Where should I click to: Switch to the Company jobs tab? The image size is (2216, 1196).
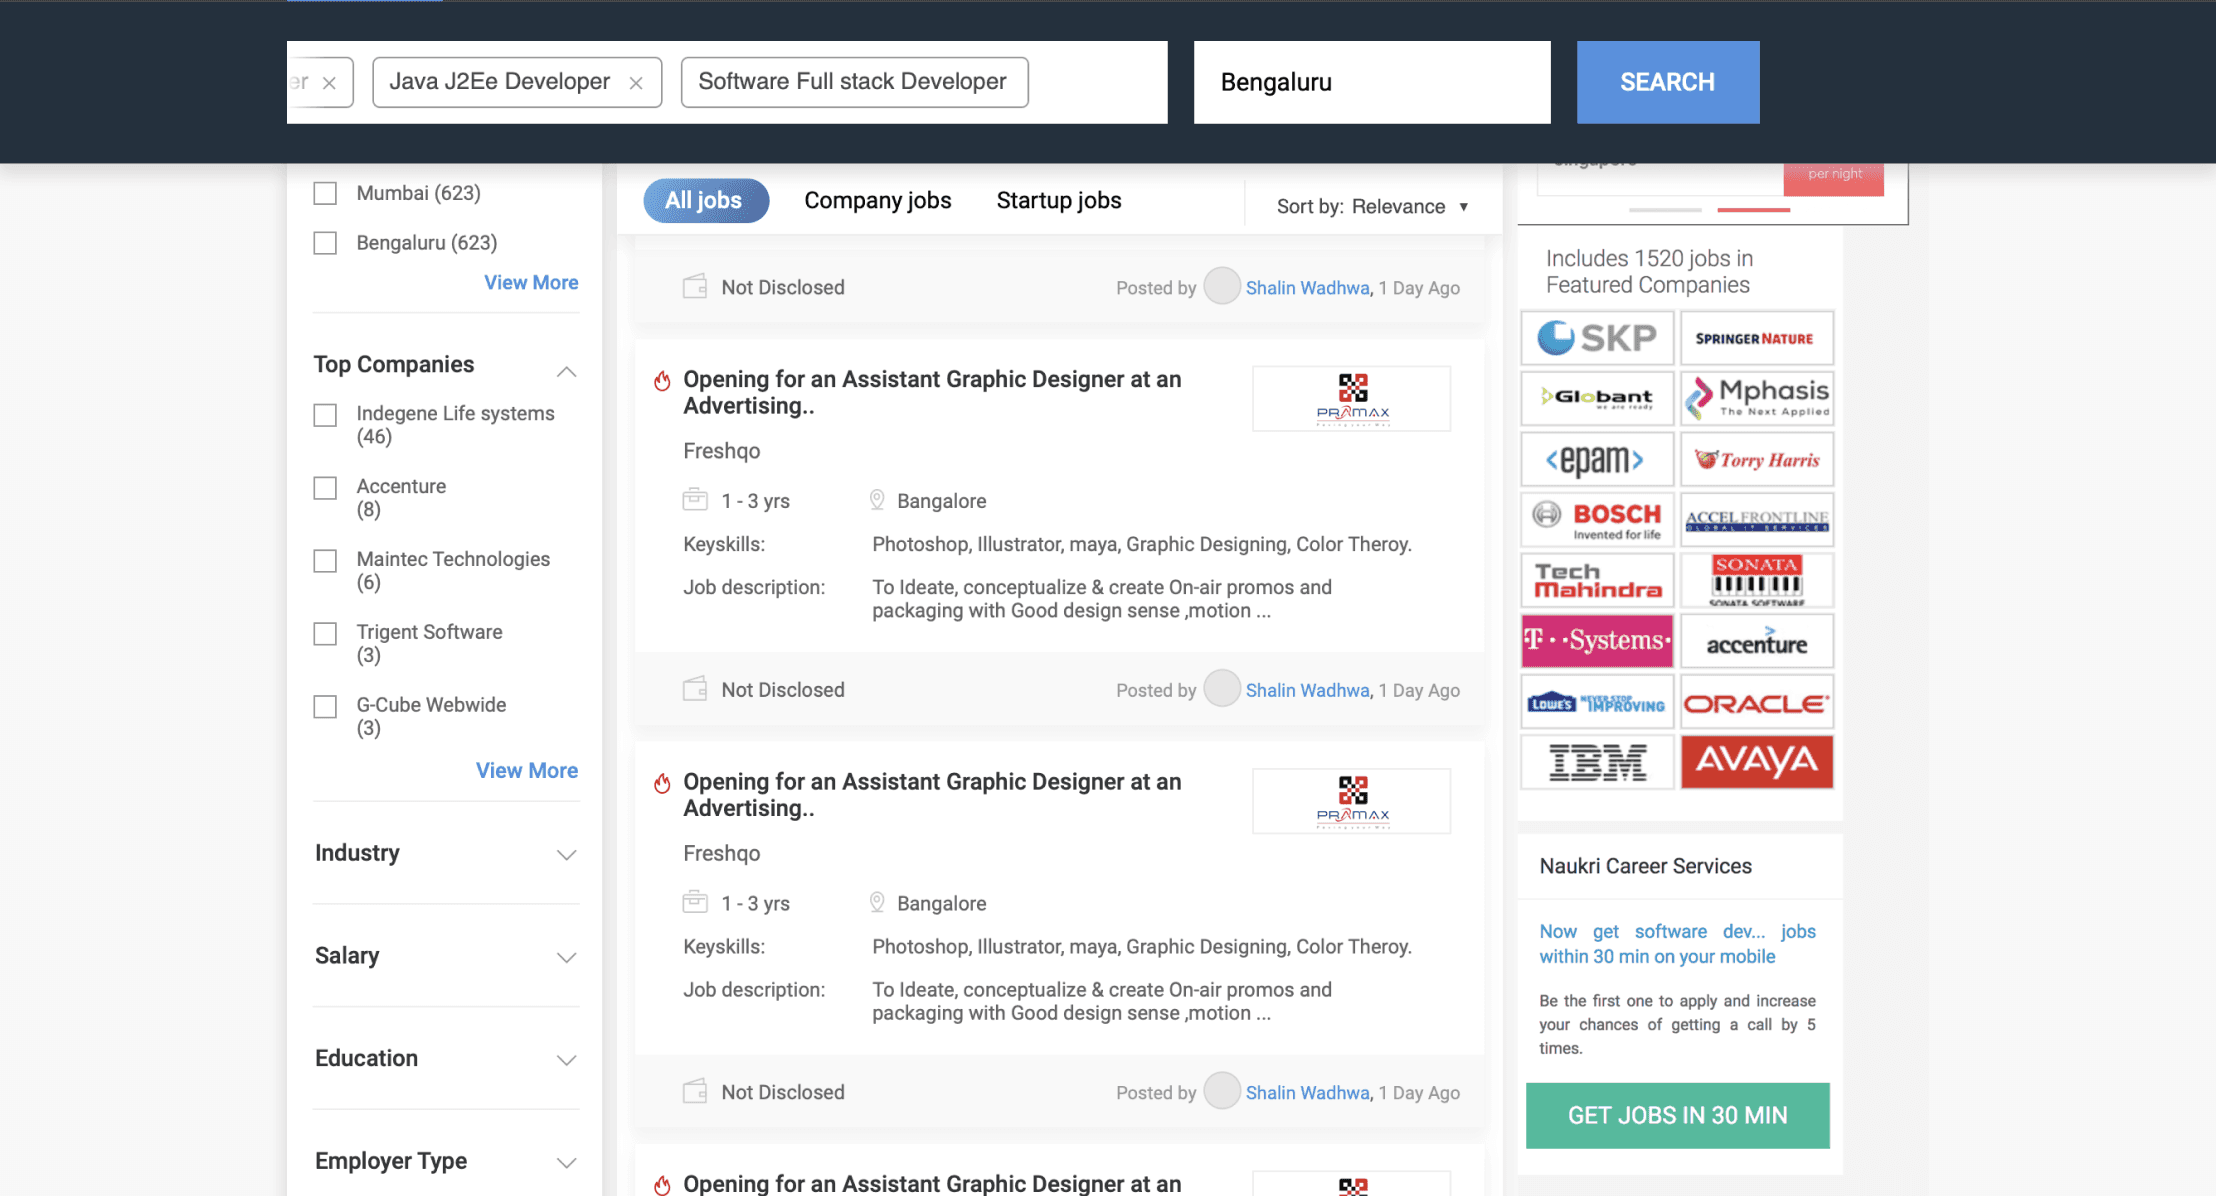877,200
